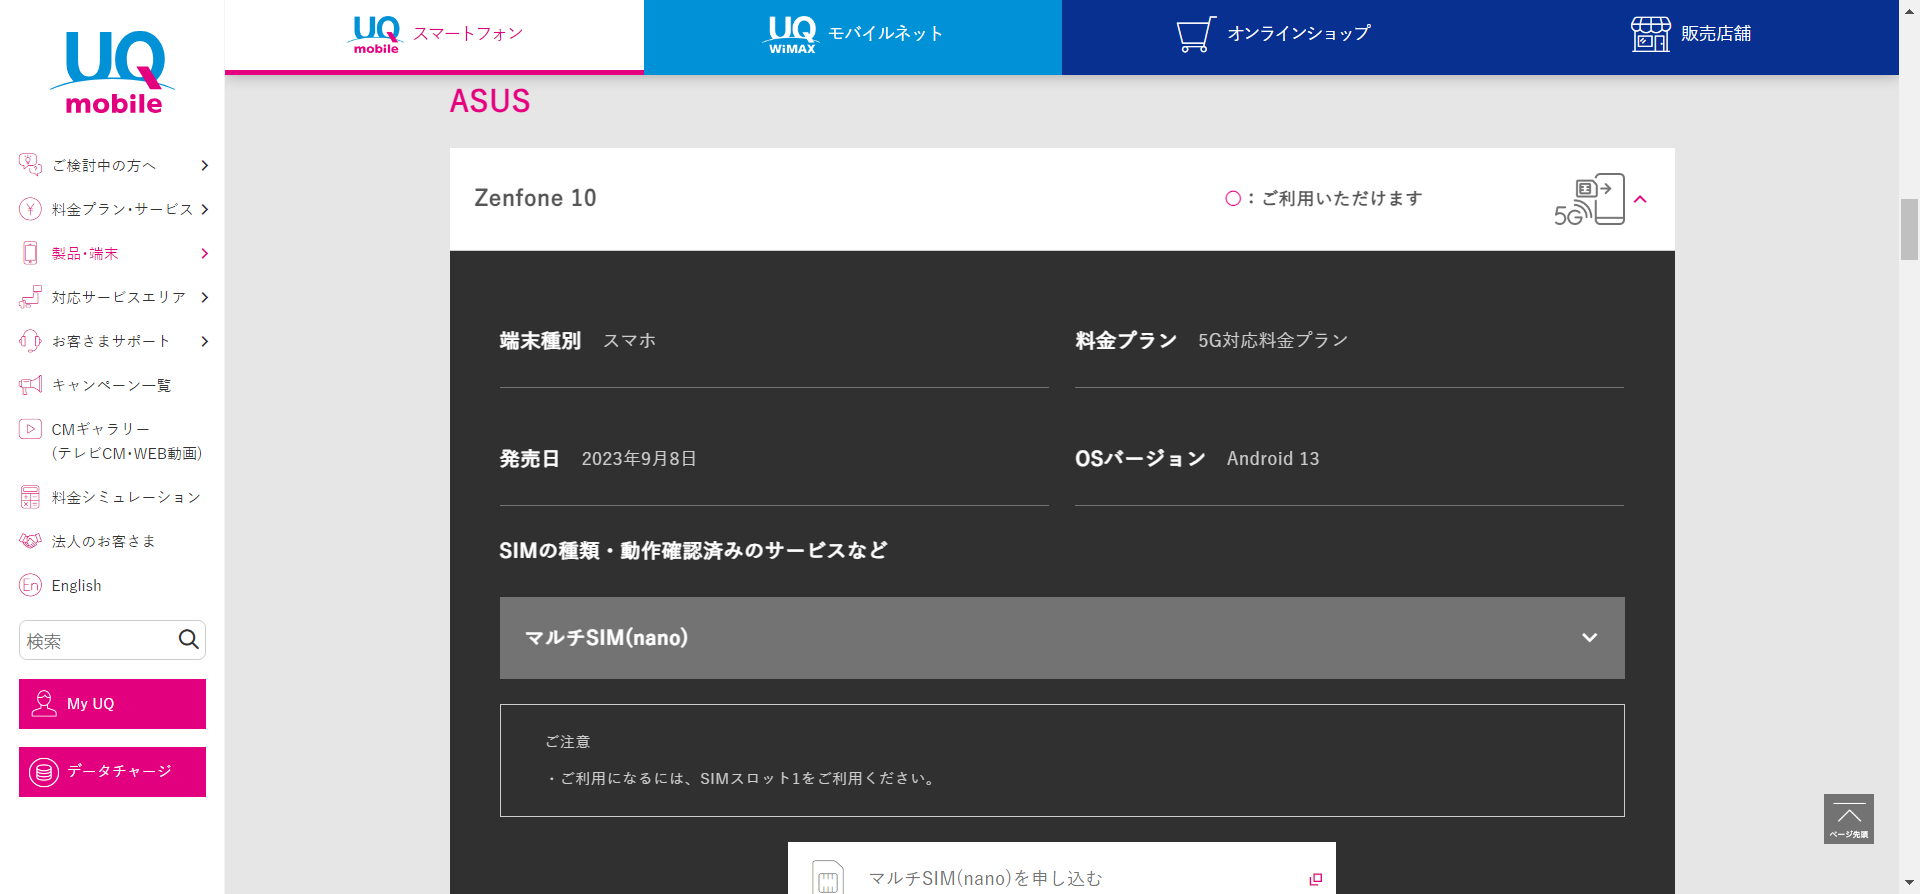Expand 対応サービスエリア submenu arrow

[204, 297]
